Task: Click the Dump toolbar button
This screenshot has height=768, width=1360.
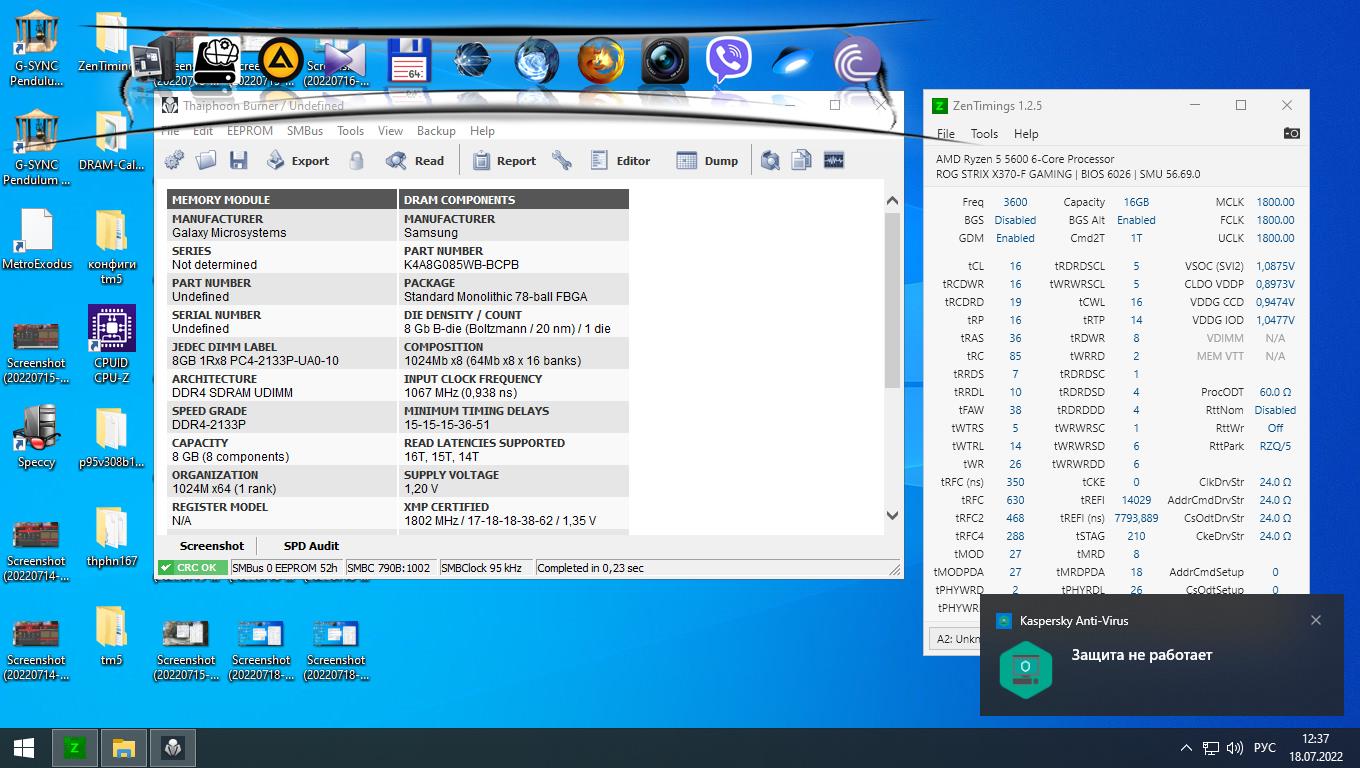Action: [x=708, y=160]
